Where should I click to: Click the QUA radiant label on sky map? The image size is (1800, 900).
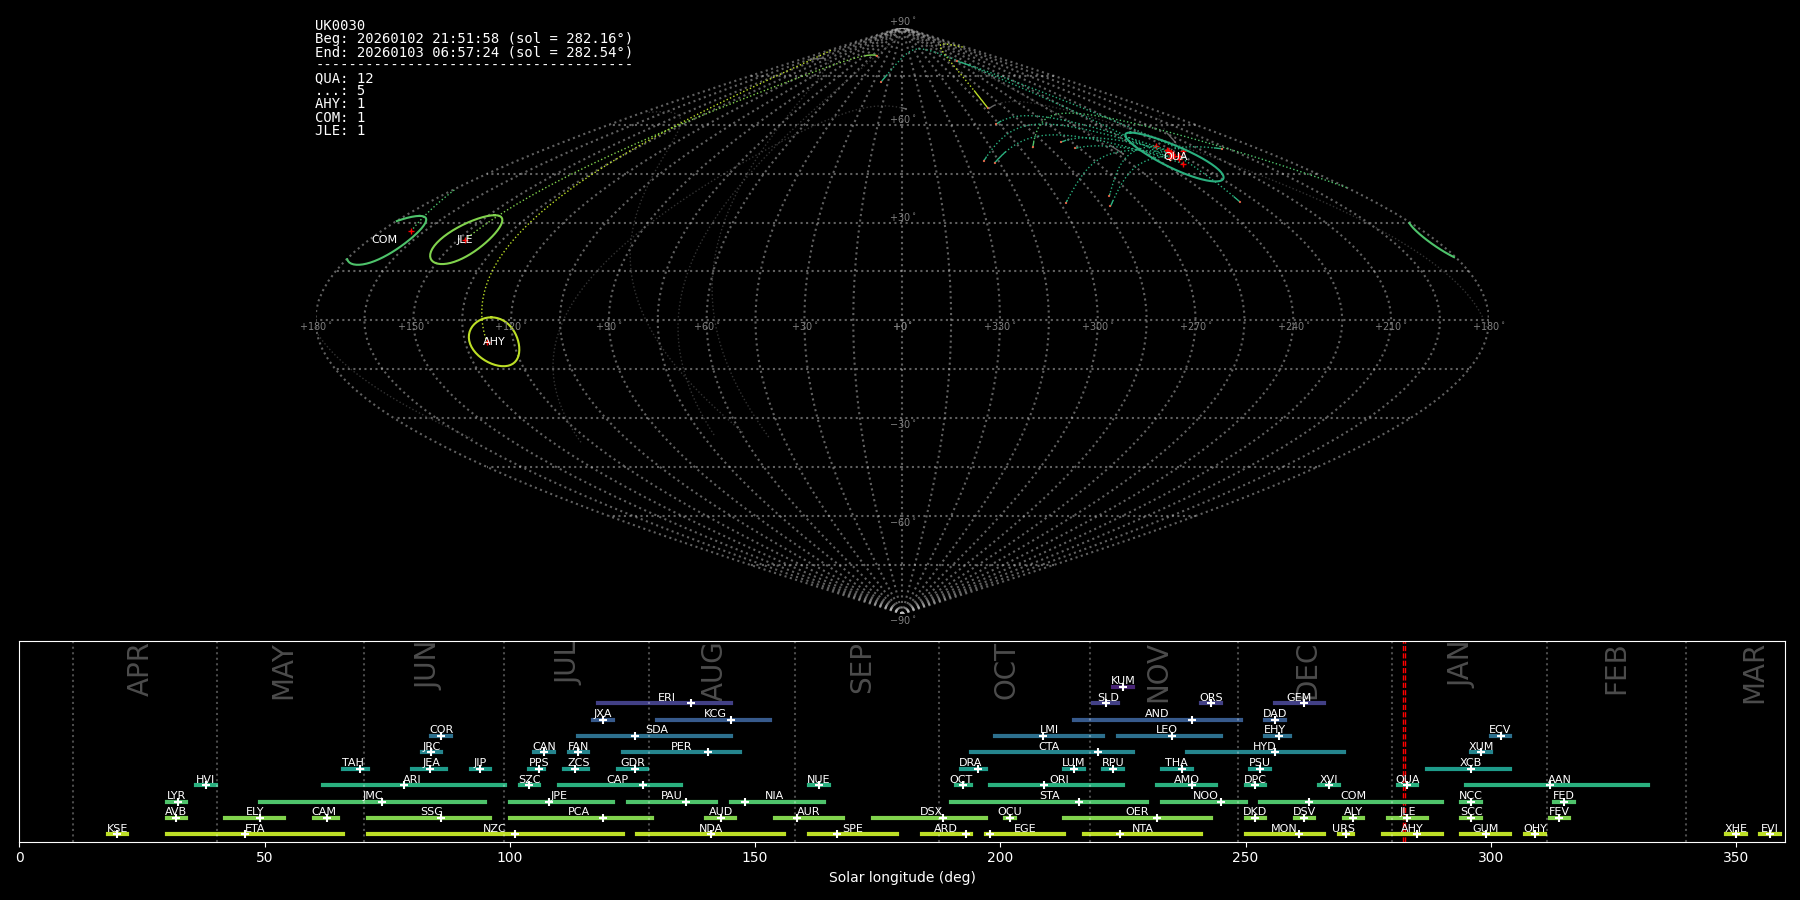[x=1175, y=157]
